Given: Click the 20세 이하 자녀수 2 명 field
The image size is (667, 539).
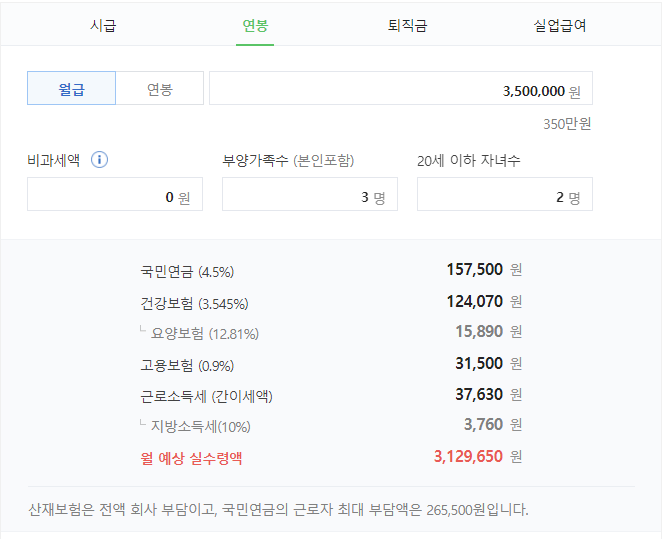Looking at the screenshot, I should (x=505, y=194).
